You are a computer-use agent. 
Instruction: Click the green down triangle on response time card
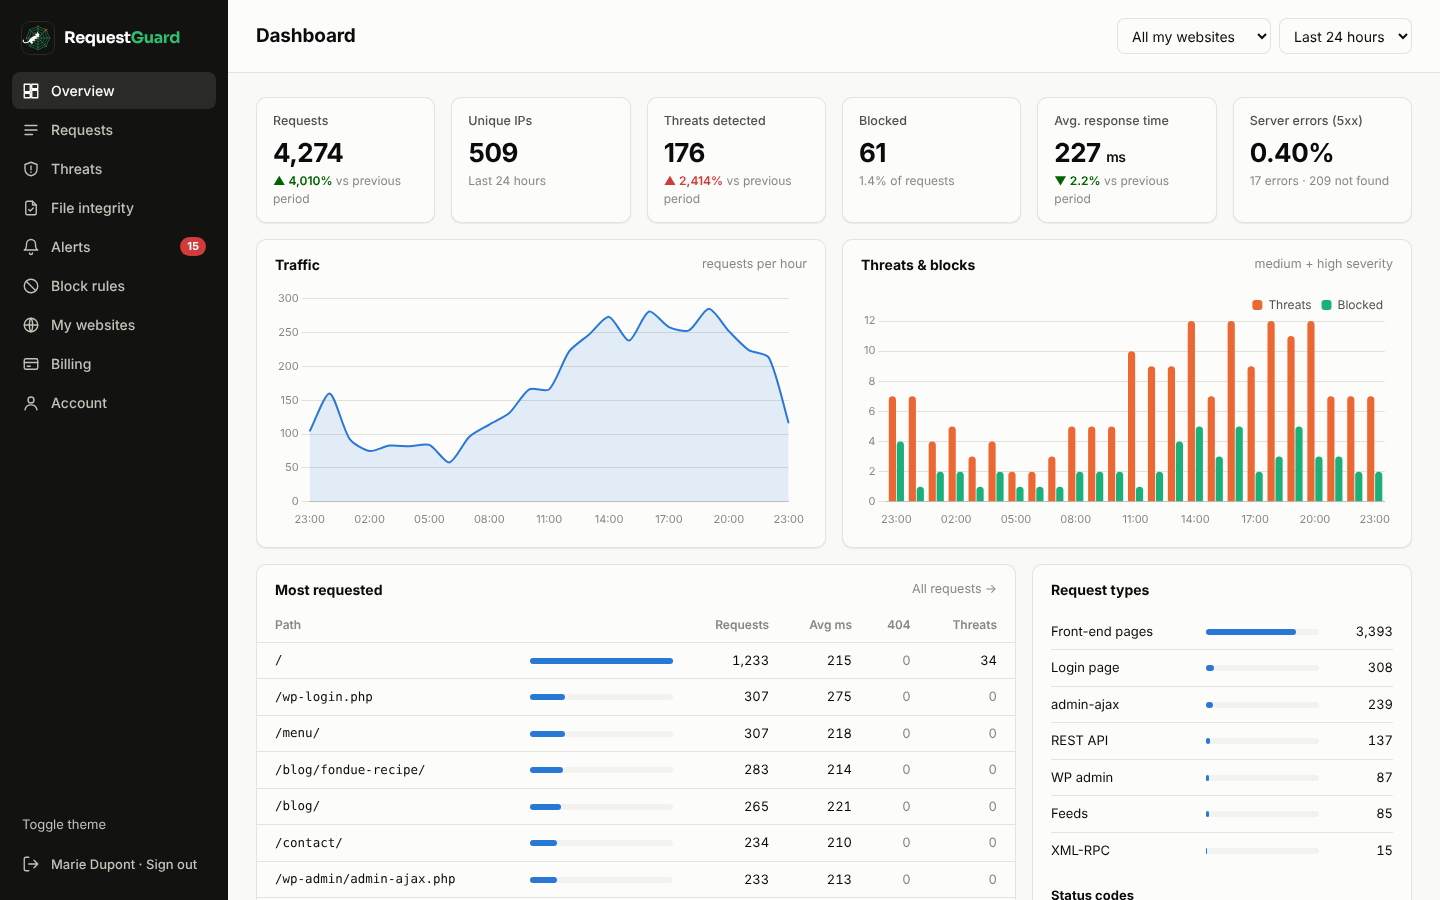[x=1060, y=181]
